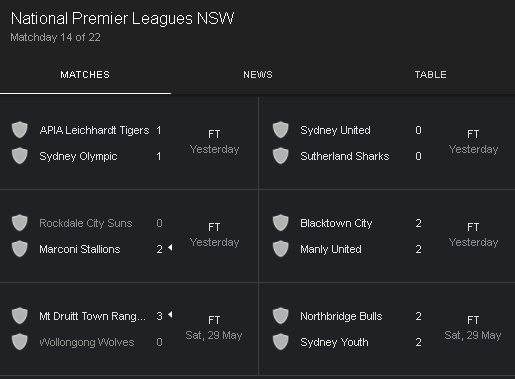The width and height of the screenshot is (515, 379).
Task: Click the National Premier Leagues NSW heading
Action: point(122,18)
